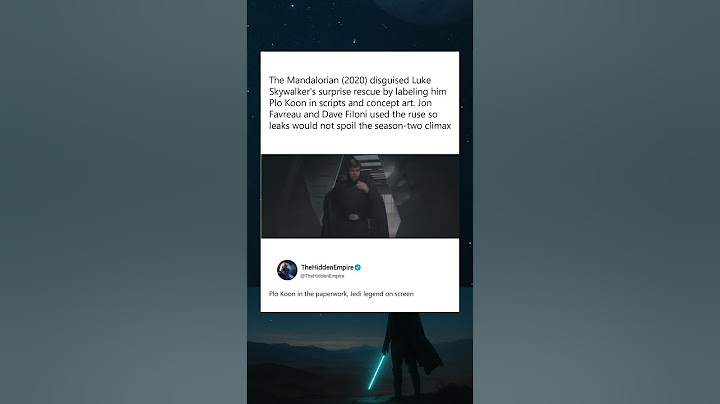Click Luke's face in the embedded image

tap(354, 169)
